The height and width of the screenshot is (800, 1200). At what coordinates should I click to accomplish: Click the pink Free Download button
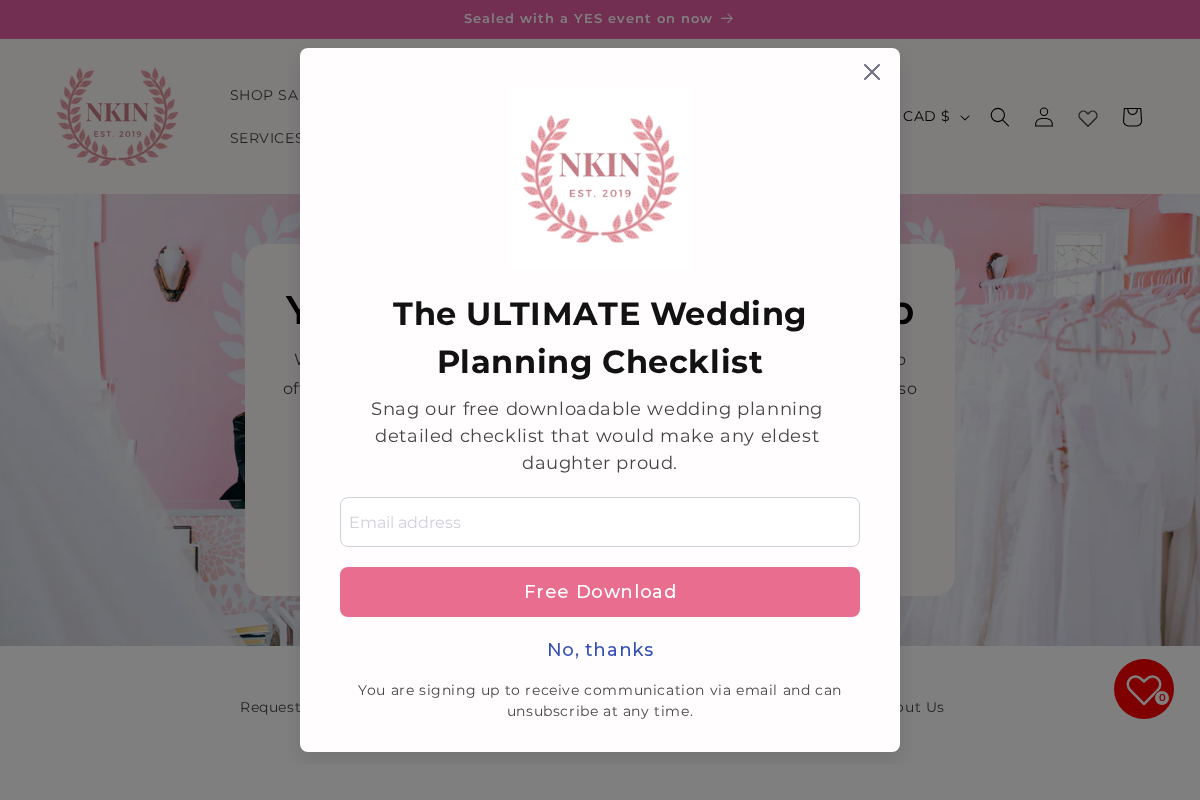point(600,592)
